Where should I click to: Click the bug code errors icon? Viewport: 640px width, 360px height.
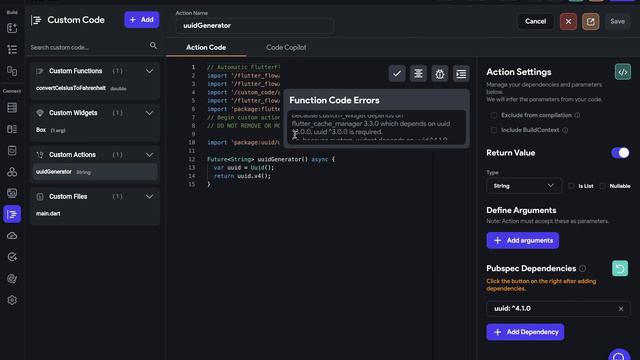[x=440, y=74]
